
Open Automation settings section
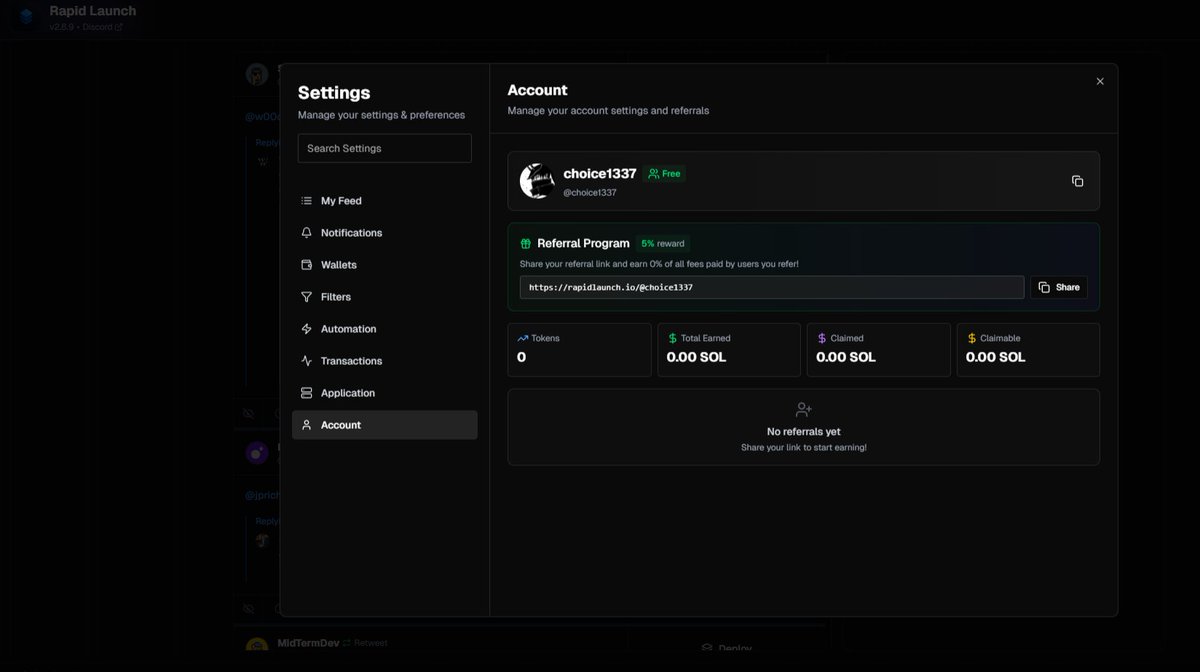[384, 329]
